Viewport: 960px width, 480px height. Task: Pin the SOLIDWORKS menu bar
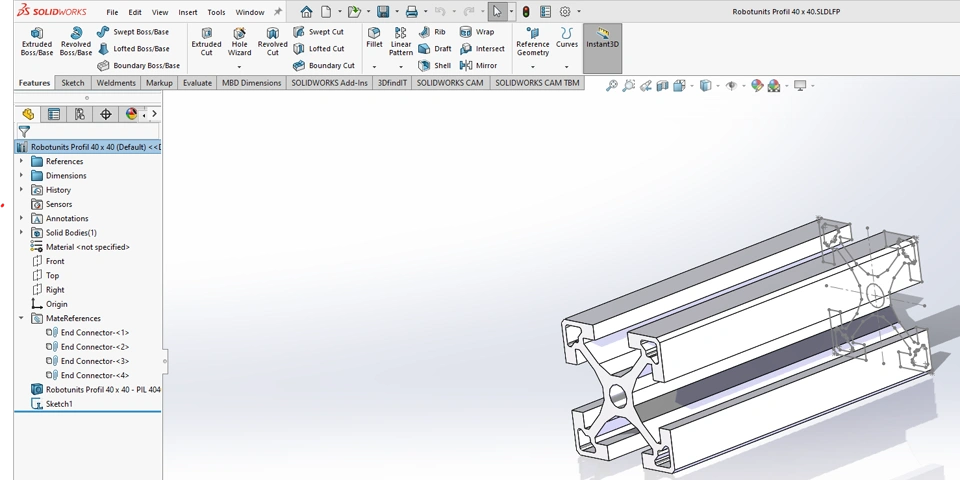coord(278,12)
